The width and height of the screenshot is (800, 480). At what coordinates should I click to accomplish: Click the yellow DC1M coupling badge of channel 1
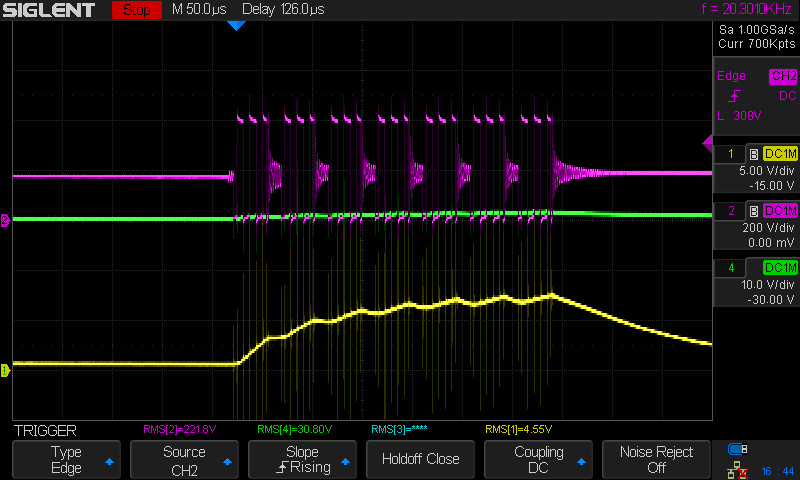(x=780, y=154)
